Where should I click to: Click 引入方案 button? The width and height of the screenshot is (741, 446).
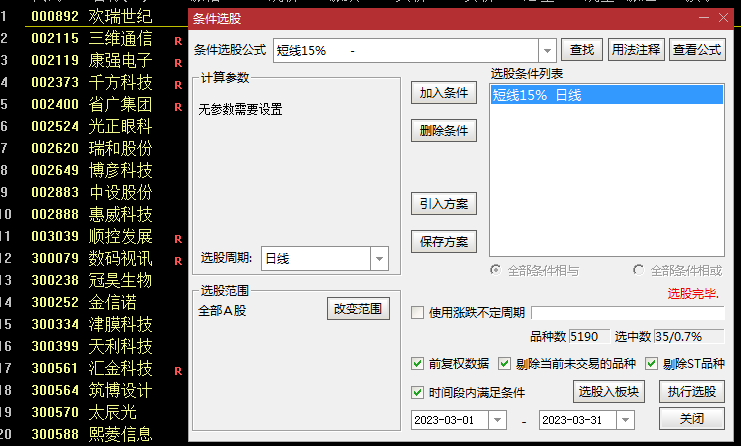444,204
